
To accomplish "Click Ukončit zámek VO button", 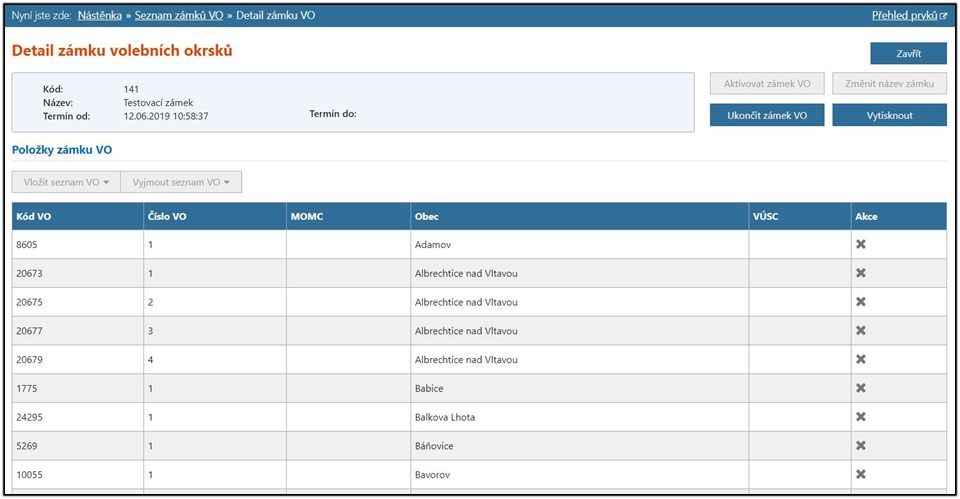I will tap(767, 115).
